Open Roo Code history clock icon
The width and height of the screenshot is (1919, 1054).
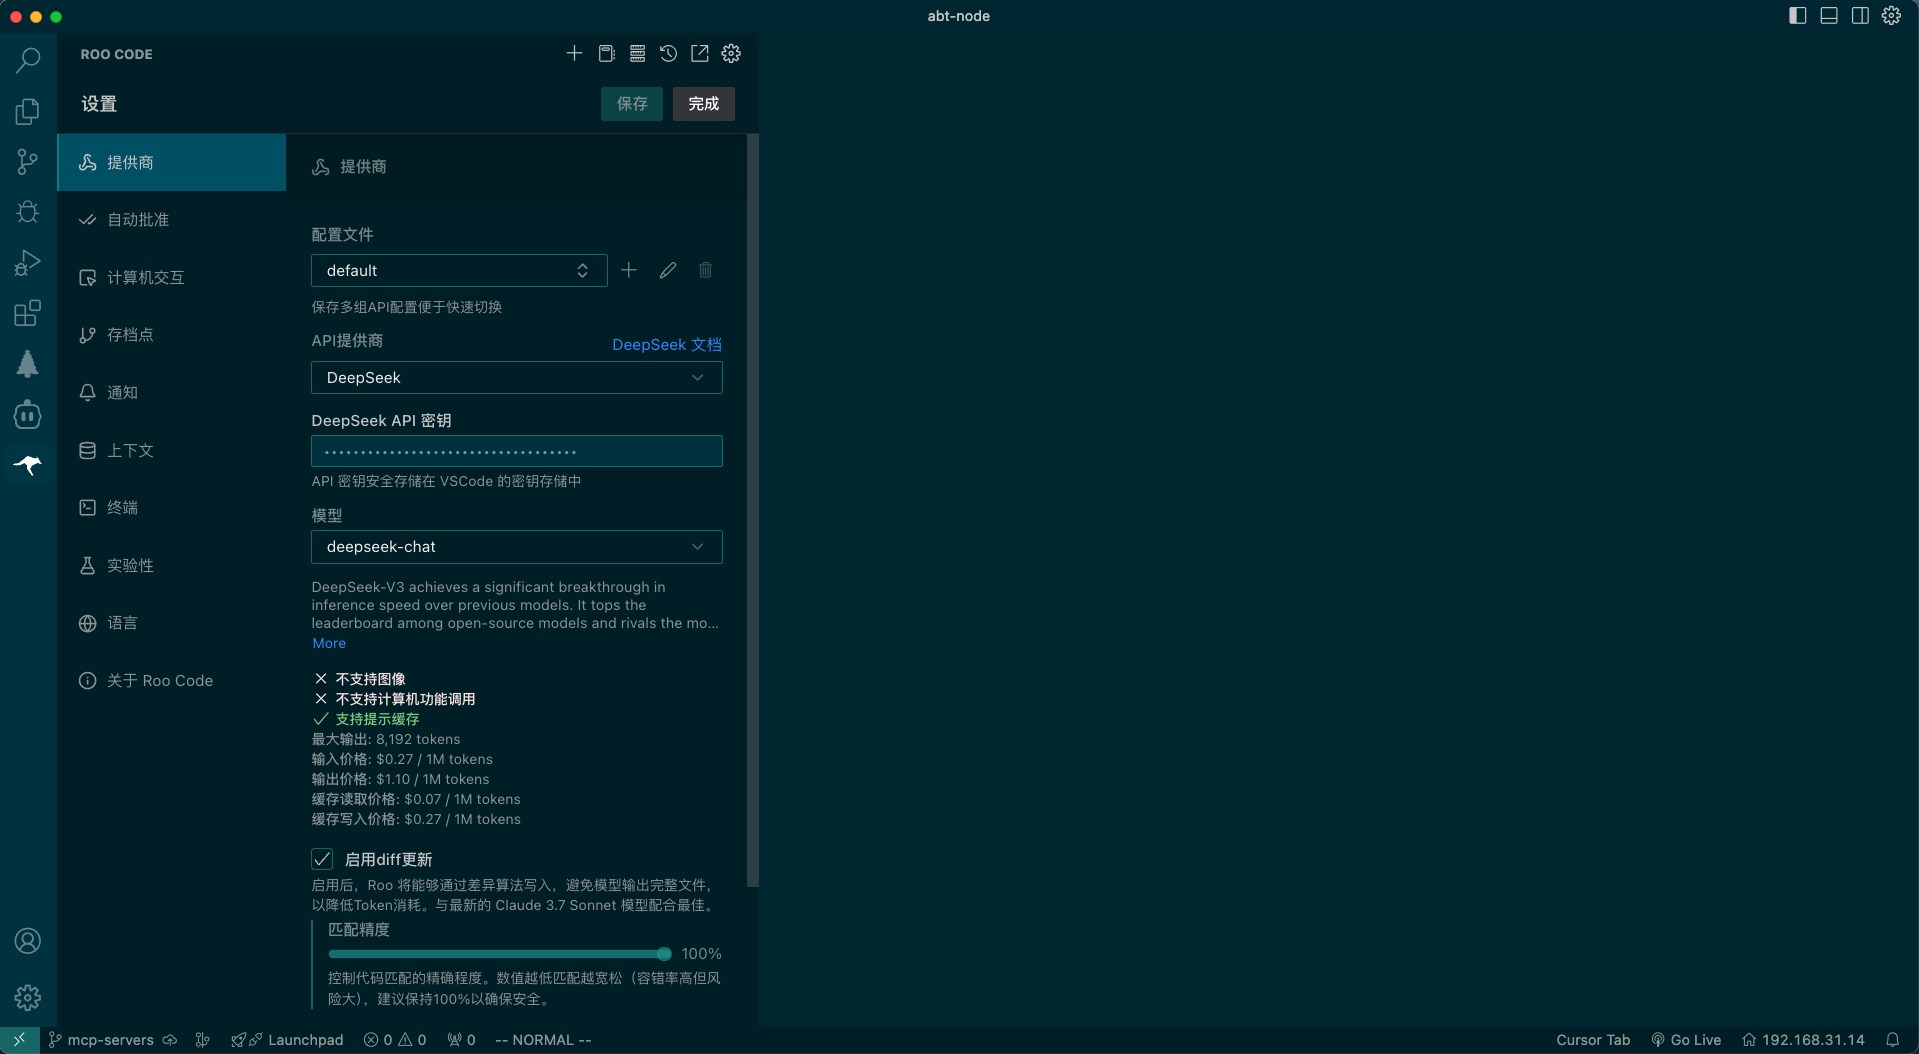click(x=668, y=54)
